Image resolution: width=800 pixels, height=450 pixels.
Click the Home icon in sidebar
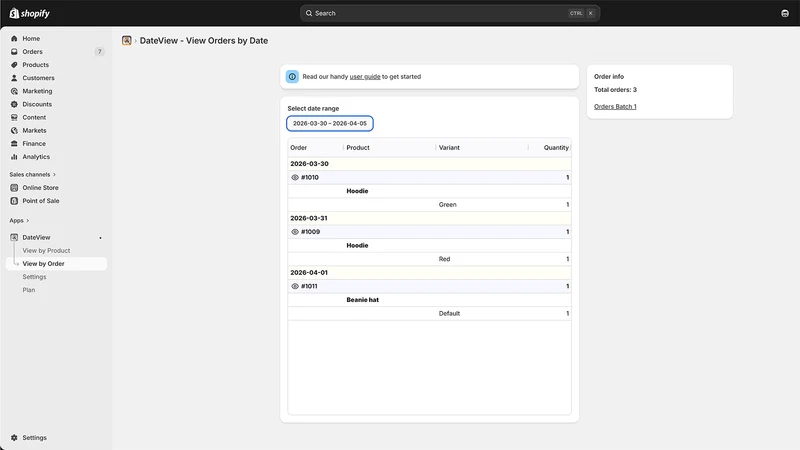pos(14,38)
